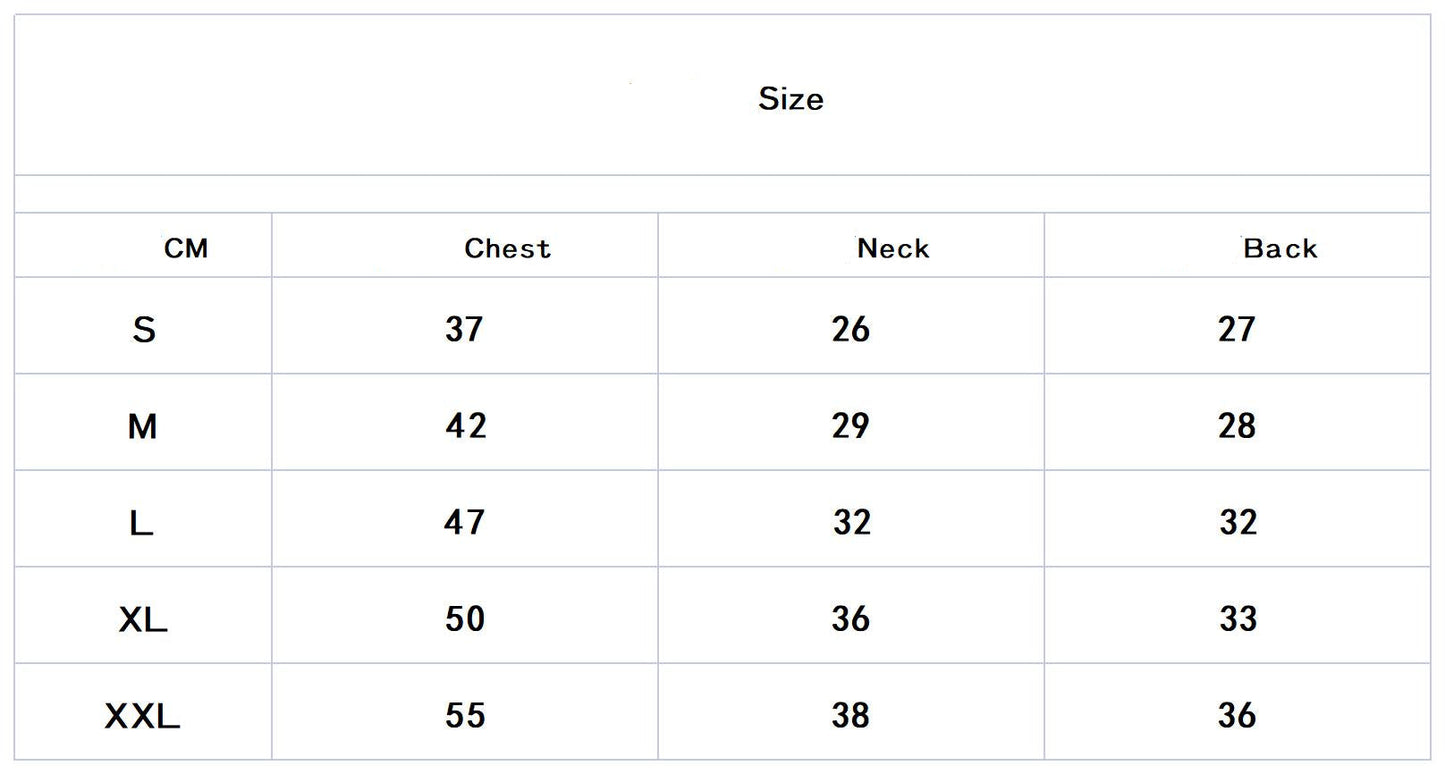
Task: Click the Size table title
Action: [790, 99]
